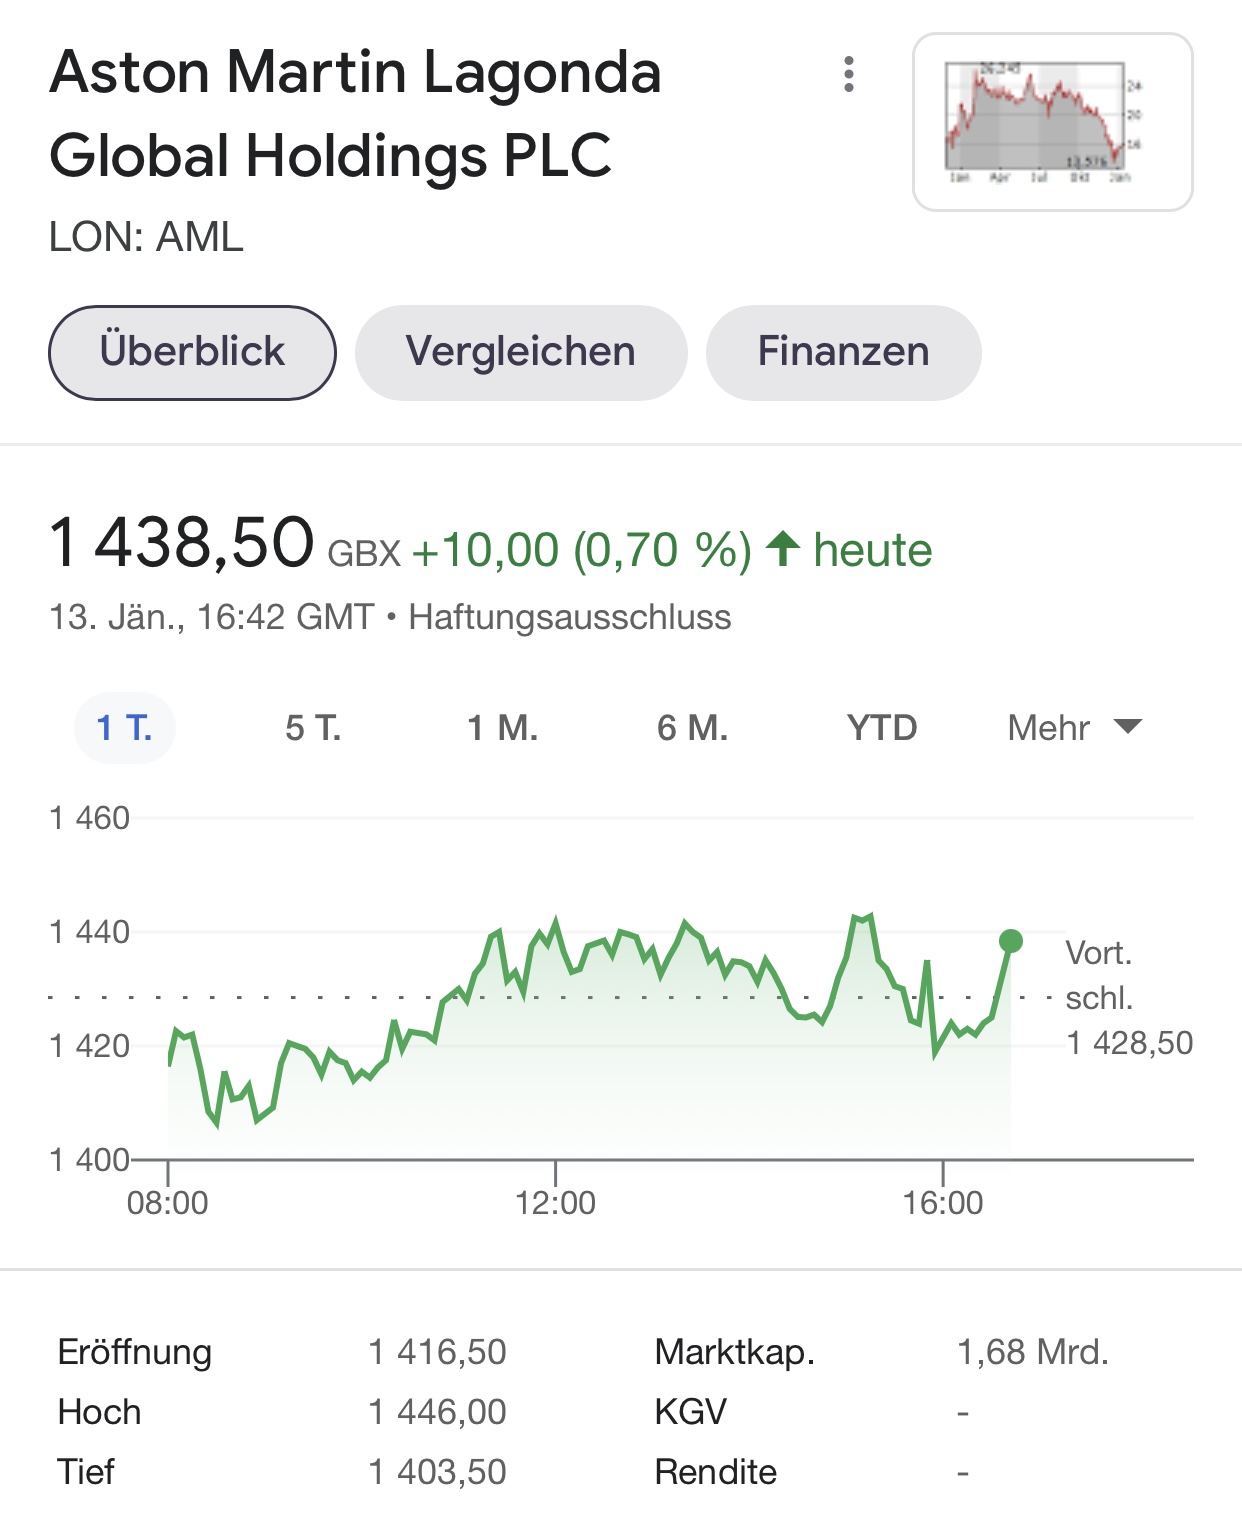Open the stock chart thumbnail image
1242x1530 pixels.
coord(1052,122)
